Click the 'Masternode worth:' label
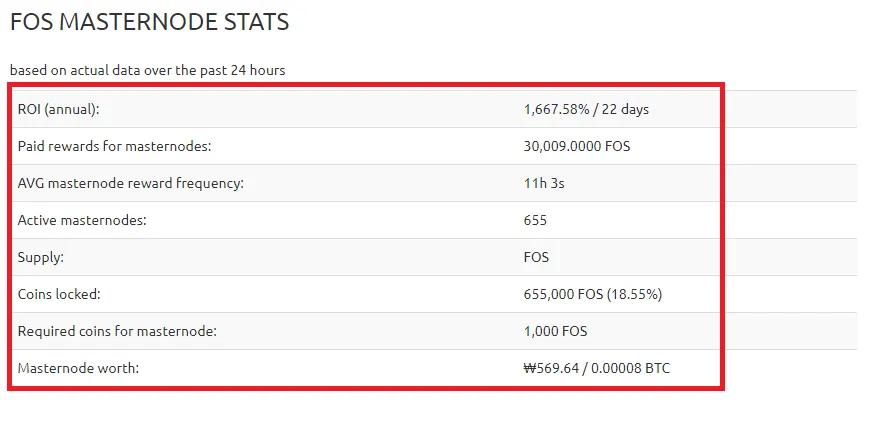 (x=78, y=368)
